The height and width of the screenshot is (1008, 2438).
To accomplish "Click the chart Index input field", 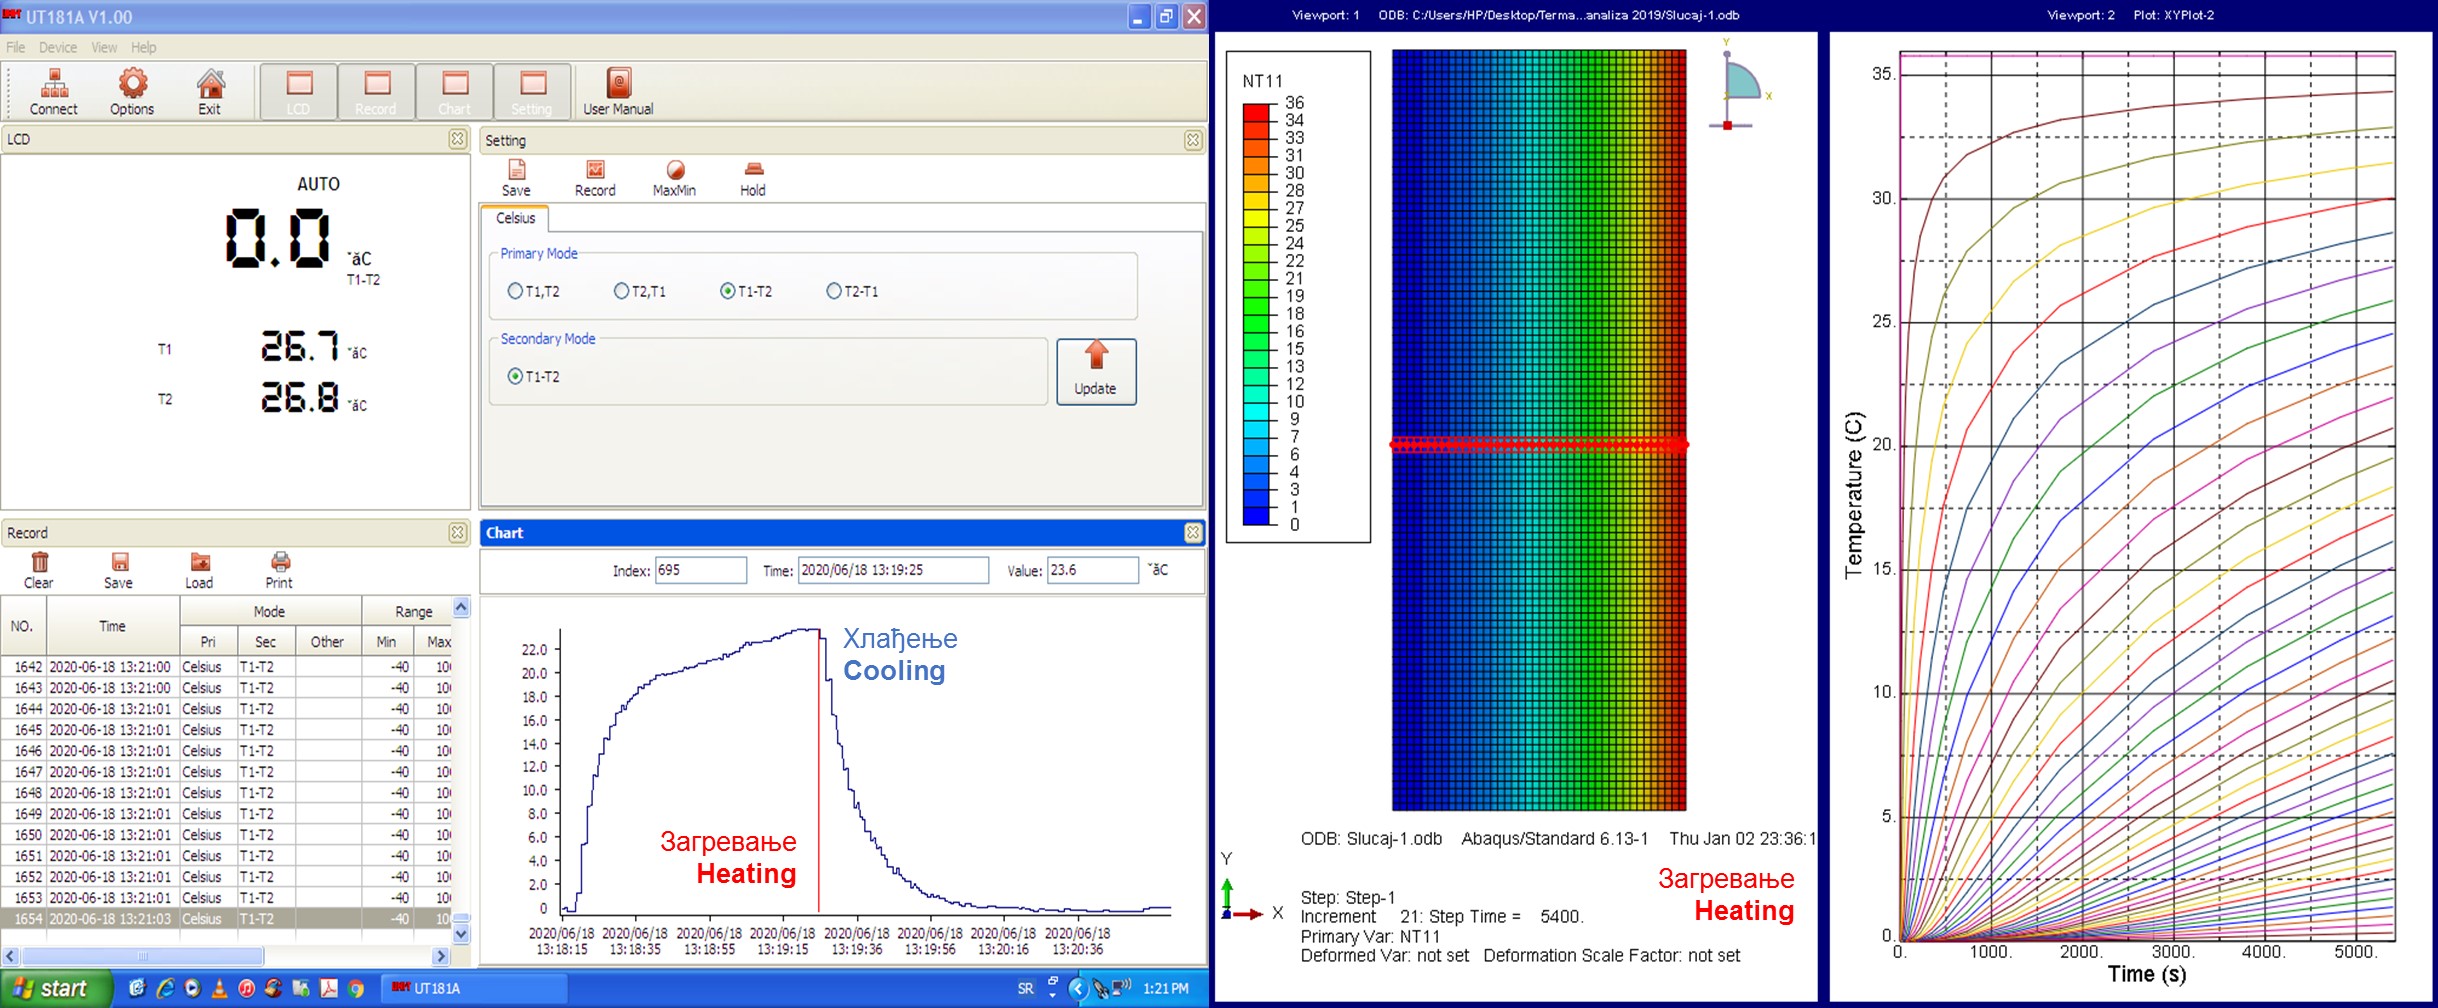I will click(x=700, y=570).
